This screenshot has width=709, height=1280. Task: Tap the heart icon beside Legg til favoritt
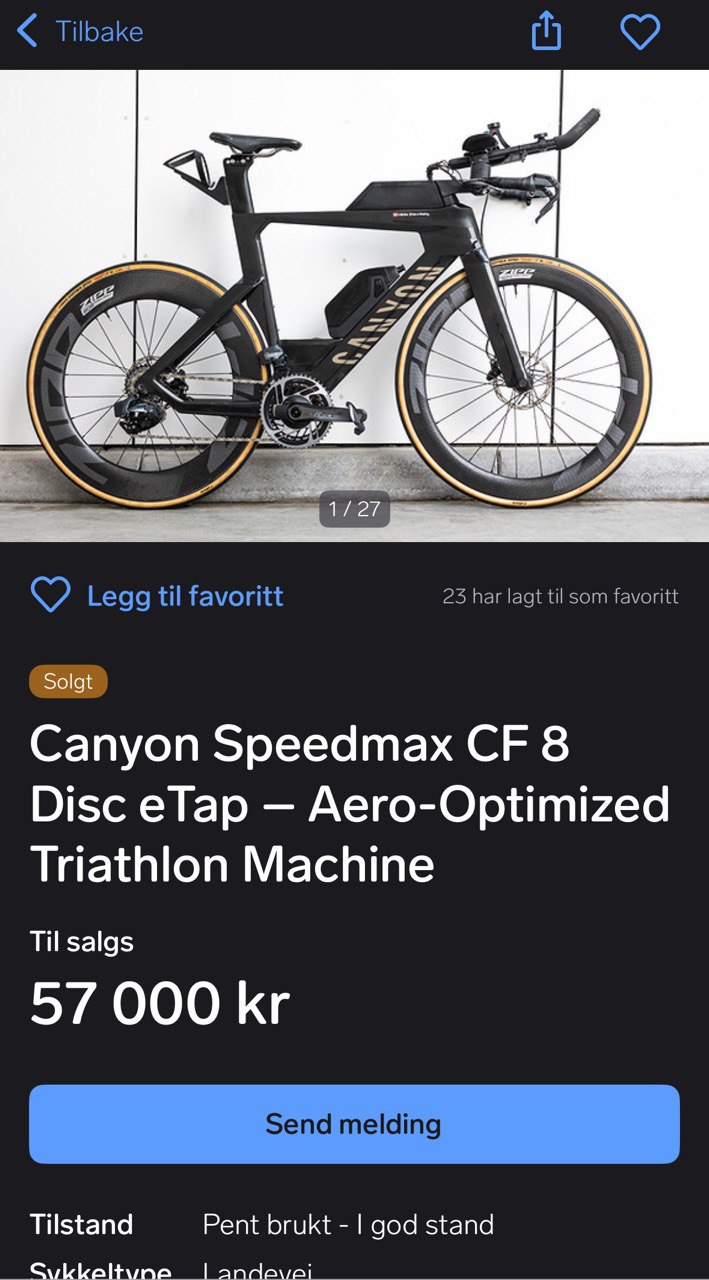(x=50, y=596)
